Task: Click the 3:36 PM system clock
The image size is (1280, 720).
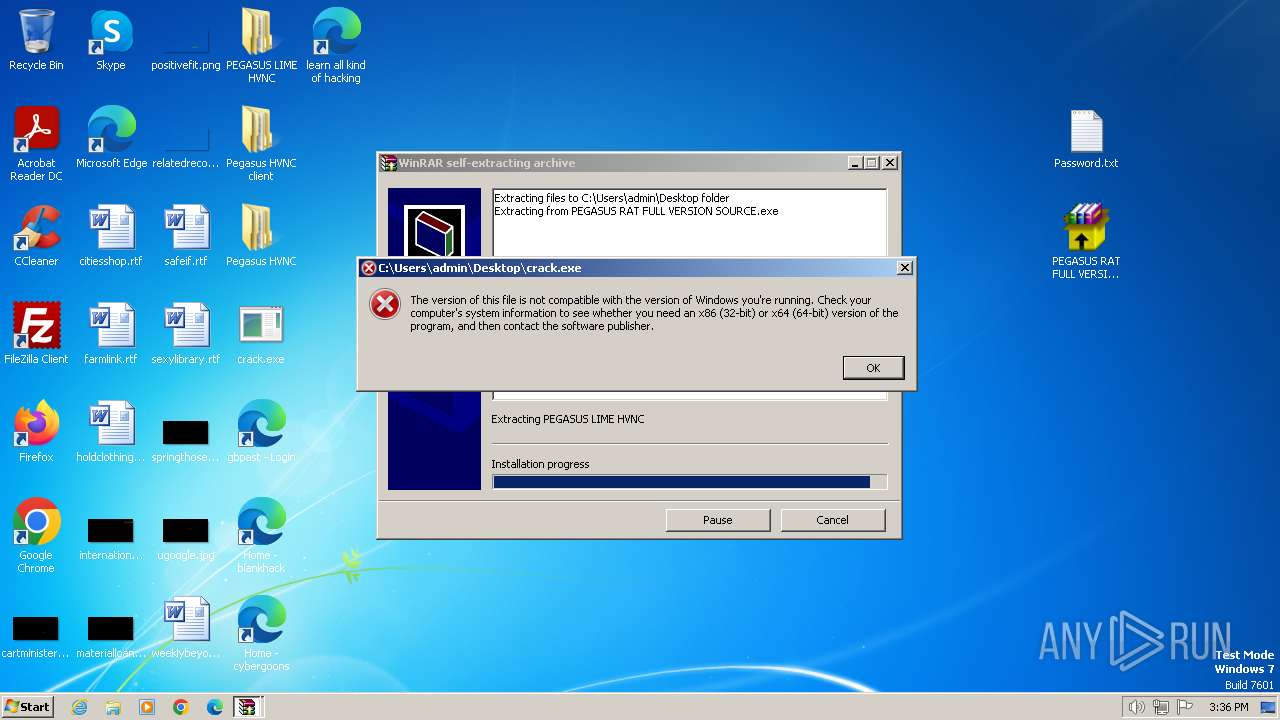Action: (x=1228, y=707)
